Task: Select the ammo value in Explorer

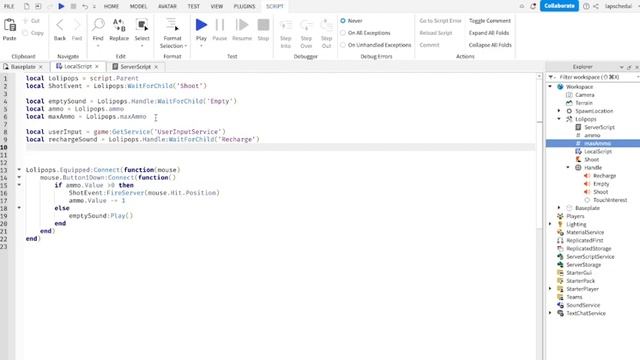Action: tap(592, 135)
